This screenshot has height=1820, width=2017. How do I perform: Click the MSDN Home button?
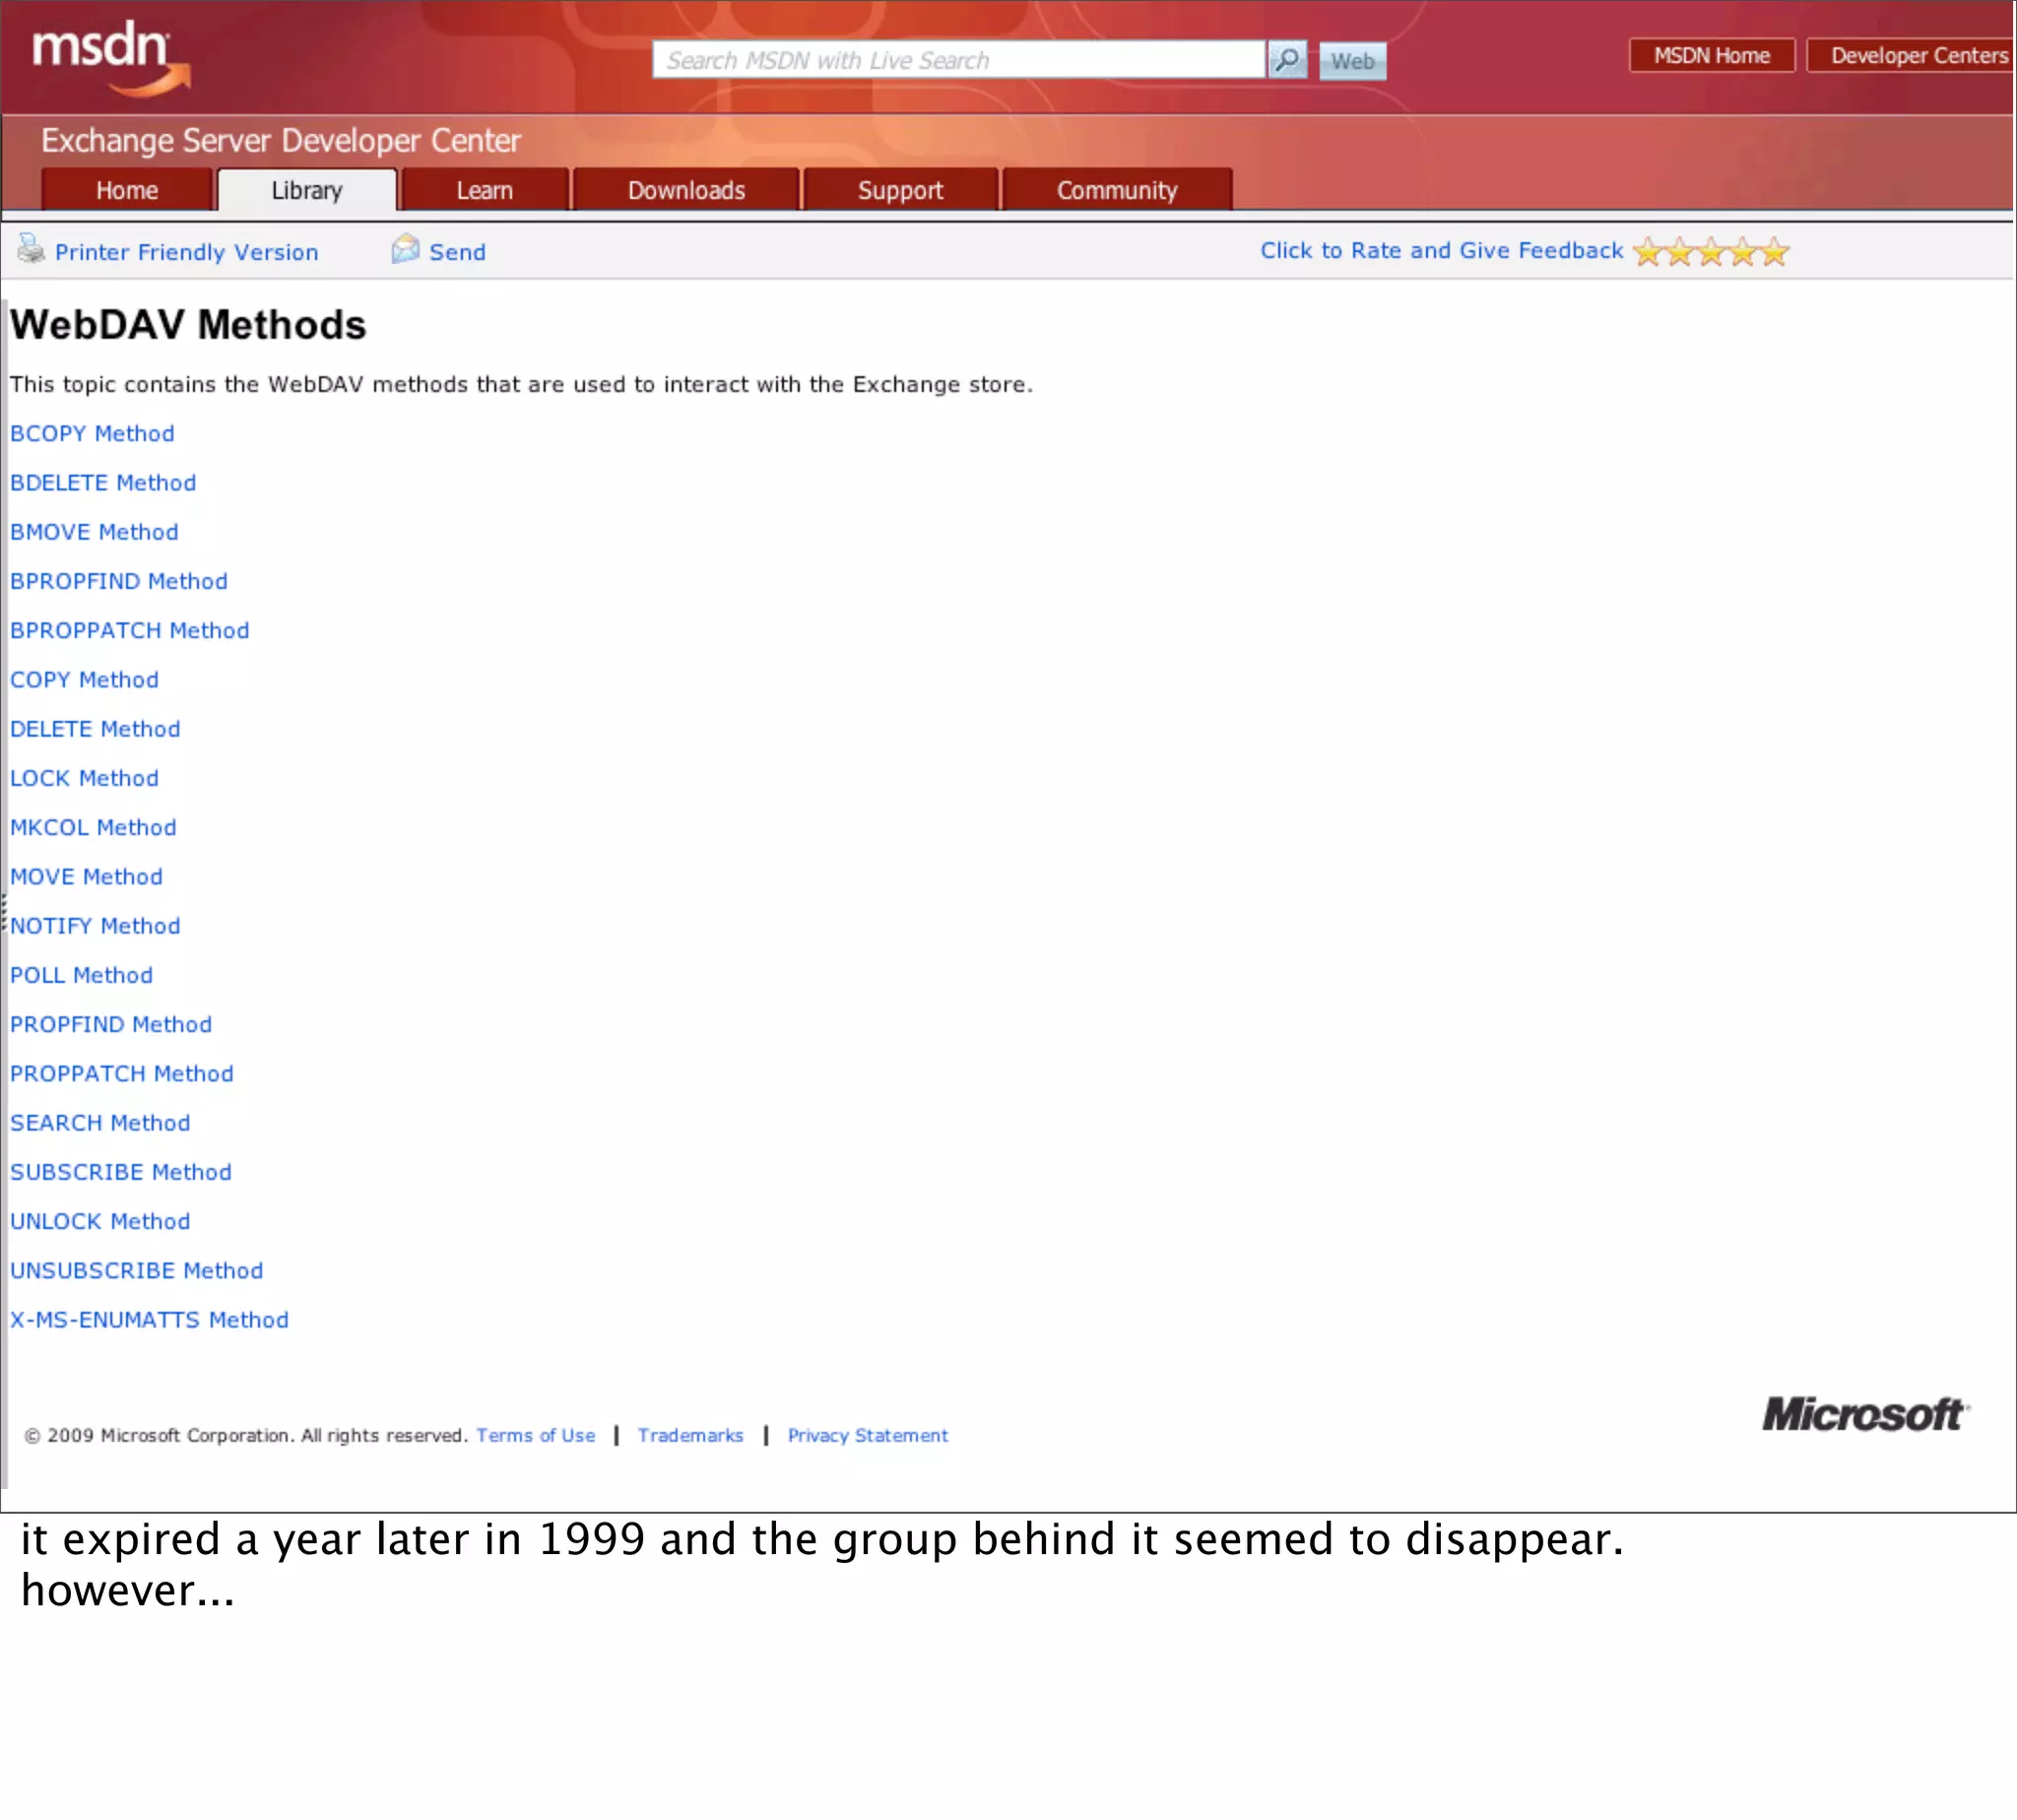[x=1711, y=55]
